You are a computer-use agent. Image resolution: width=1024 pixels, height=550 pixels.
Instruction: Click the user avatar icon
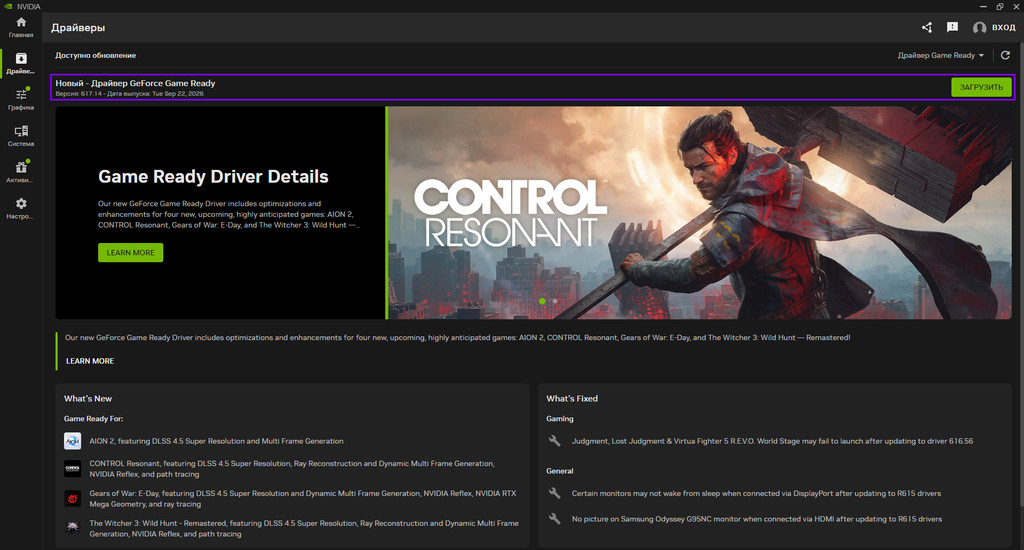979,27
